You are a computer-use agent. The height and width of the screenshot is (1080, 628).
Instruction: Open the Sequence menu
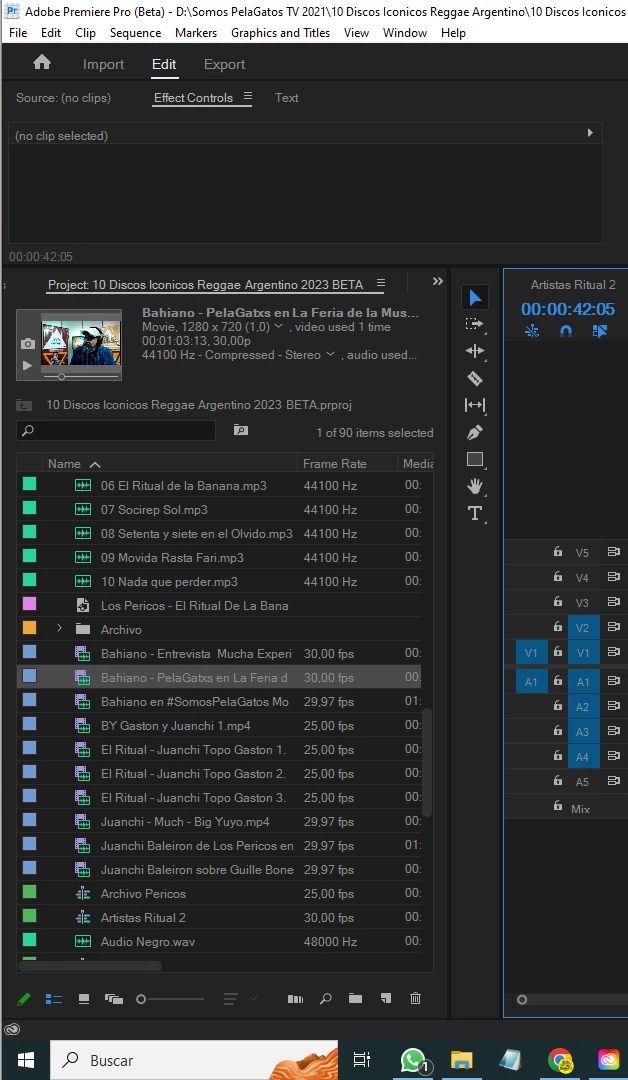coord(135,32)
